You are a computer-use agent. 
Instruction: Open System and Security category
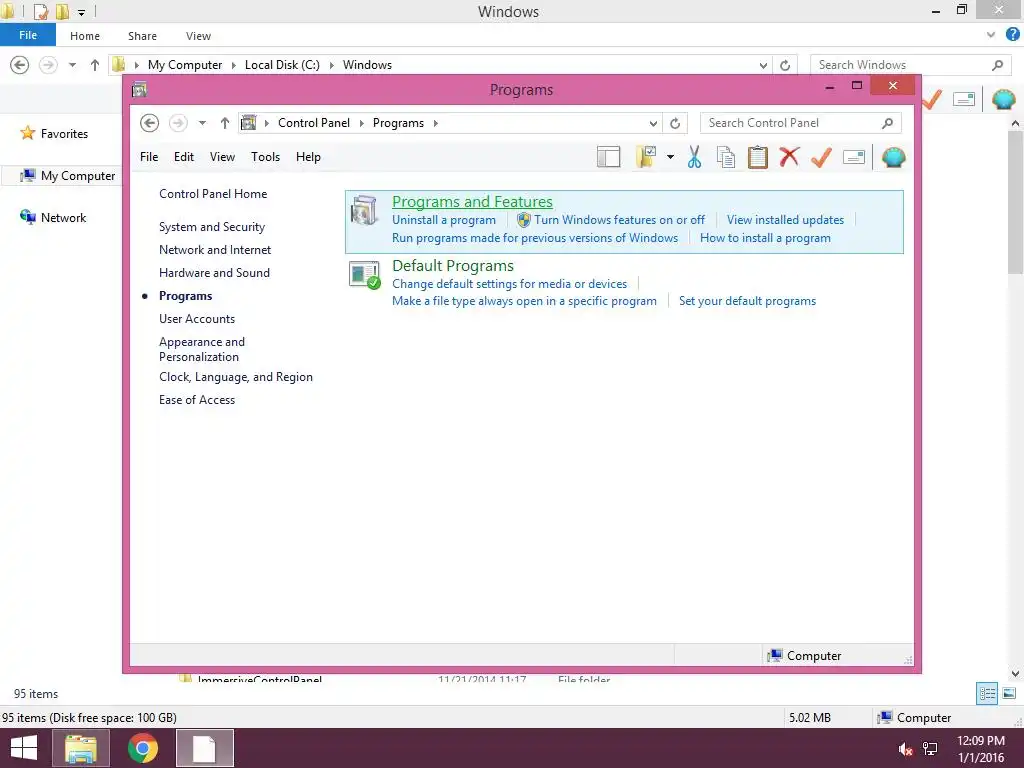coord(212,227)
